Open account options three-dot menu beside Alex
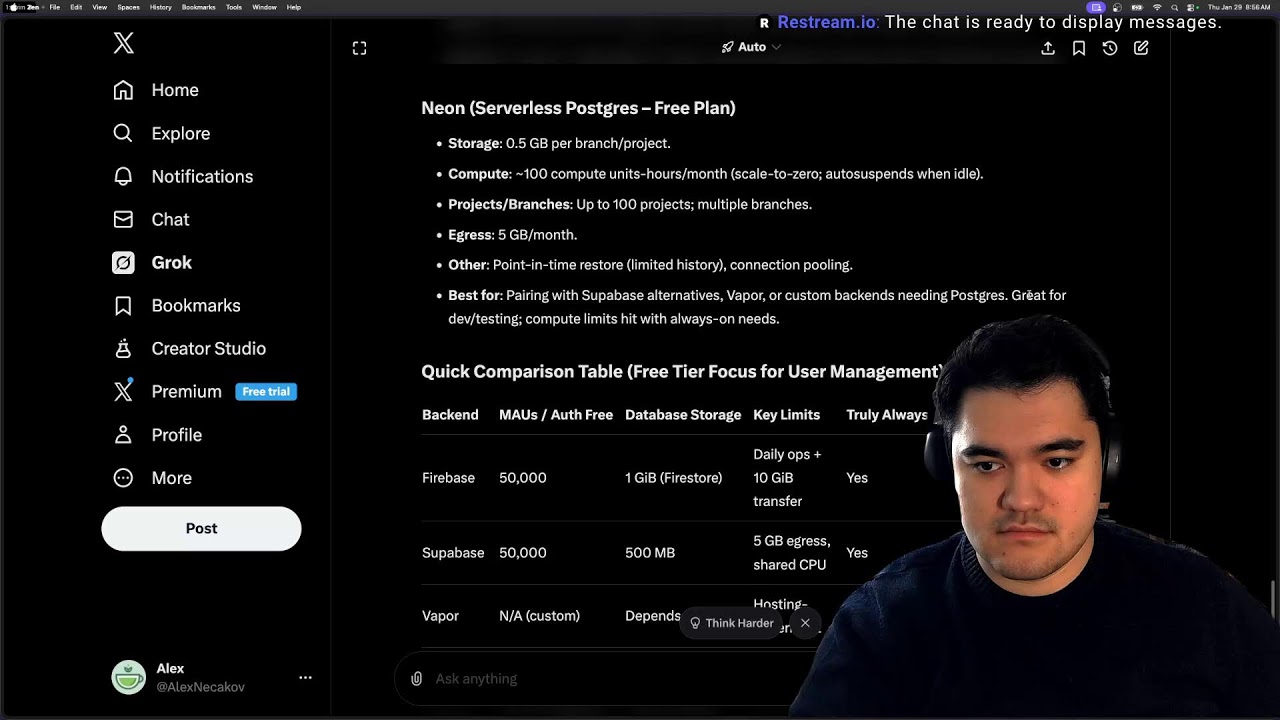 305,677
